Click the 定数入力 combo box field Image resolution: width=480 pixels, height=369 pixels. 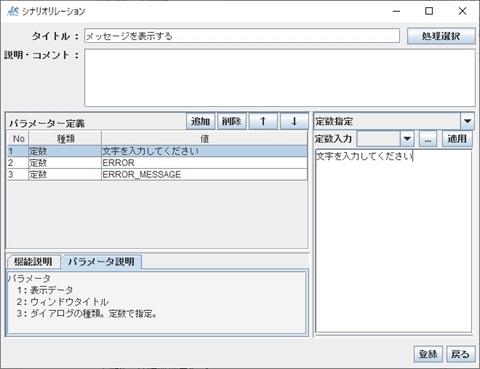tap(378, 139)
